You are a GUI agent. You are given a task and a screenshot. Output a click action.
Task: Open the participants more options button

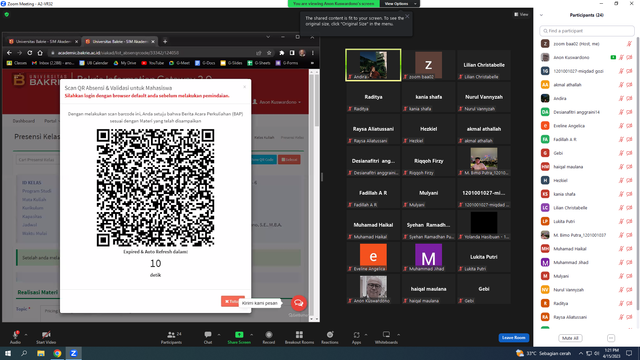[611, 338]
